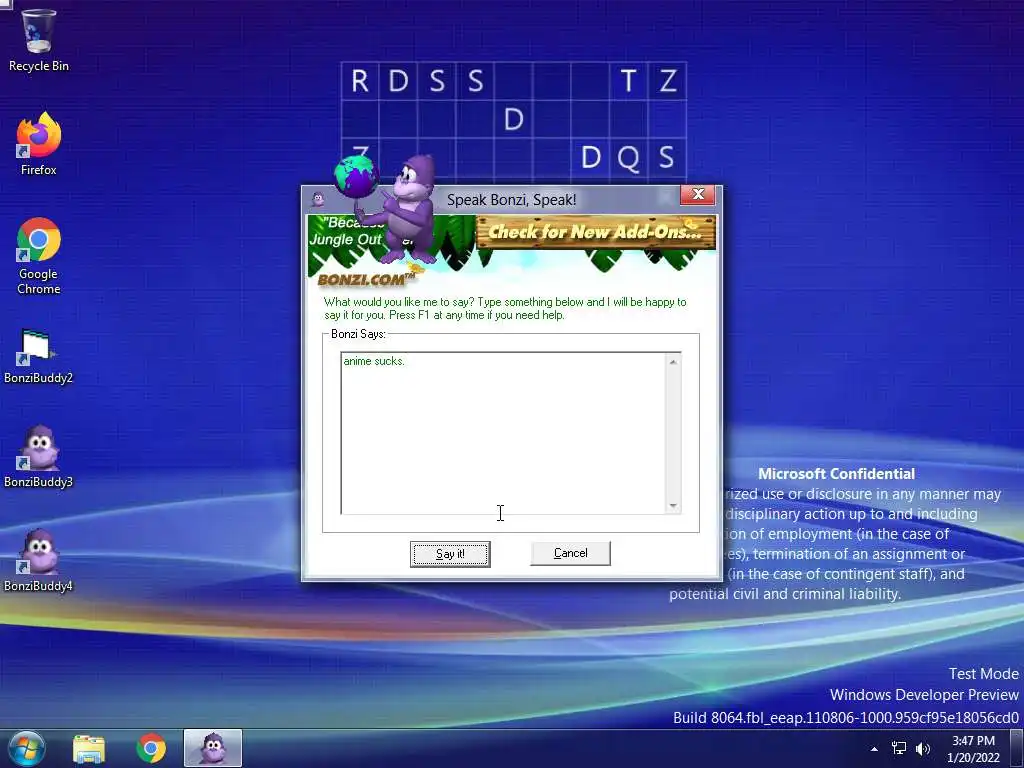The width and height of the screenshot is (1024, 768).
Task: Select the BonziBuddy taskbar button
Action: pyautogui.click(x=213, y=748)
